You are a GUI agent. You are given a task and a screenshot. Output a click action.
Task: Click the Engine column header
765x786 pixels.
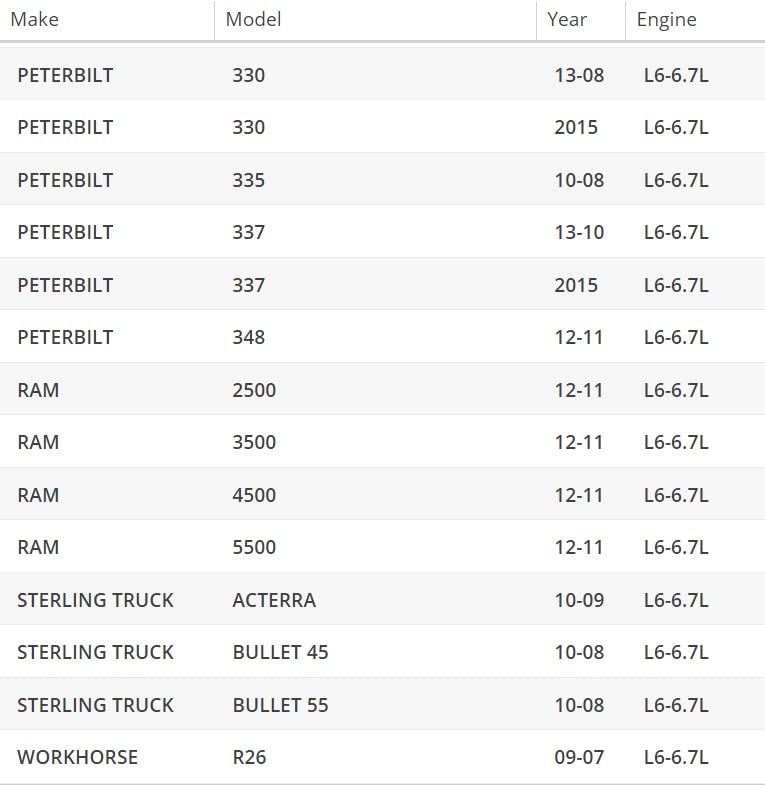coord(666,19)
